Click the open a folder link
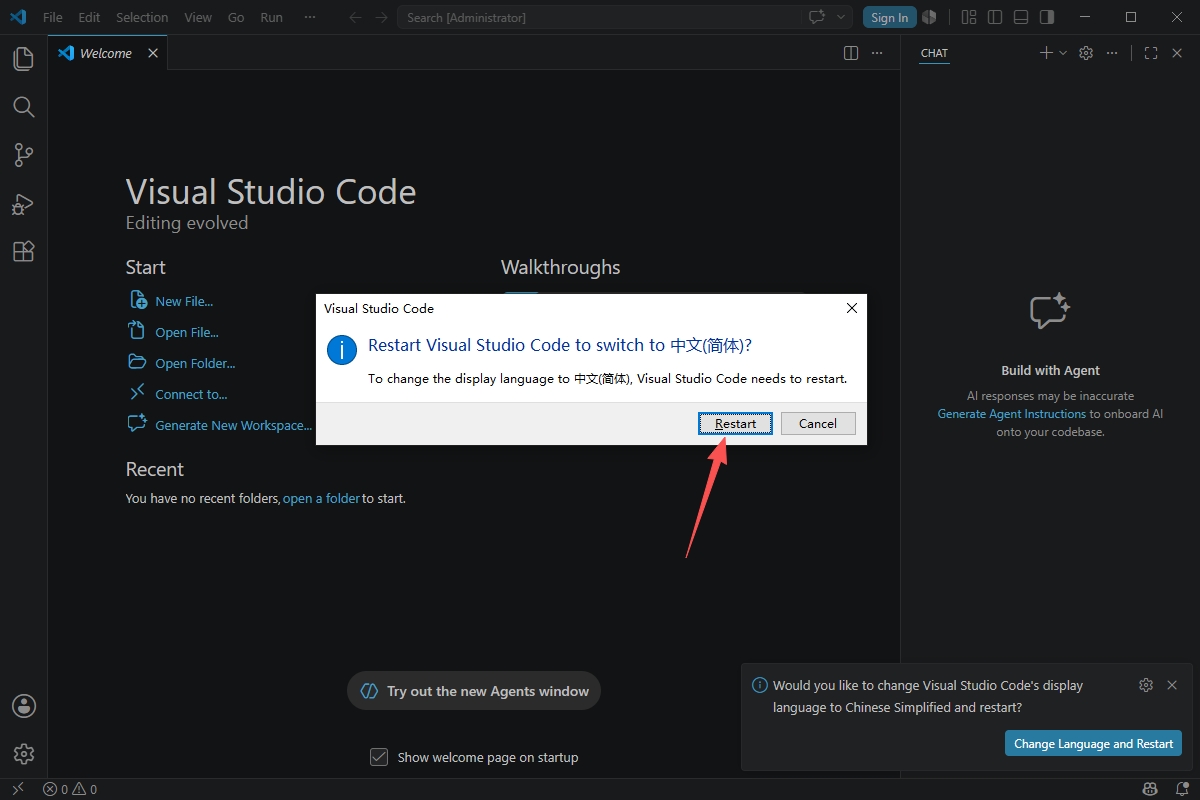This screenshot has height=800, width=1200. [x=321, y=498]
